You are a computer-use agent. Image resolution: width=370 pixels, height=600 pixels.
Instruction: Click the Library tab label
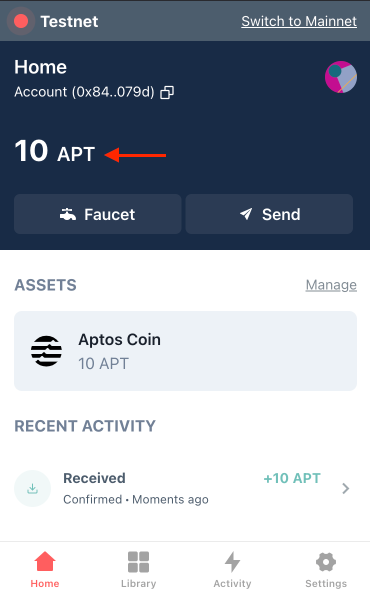point(139,584)
